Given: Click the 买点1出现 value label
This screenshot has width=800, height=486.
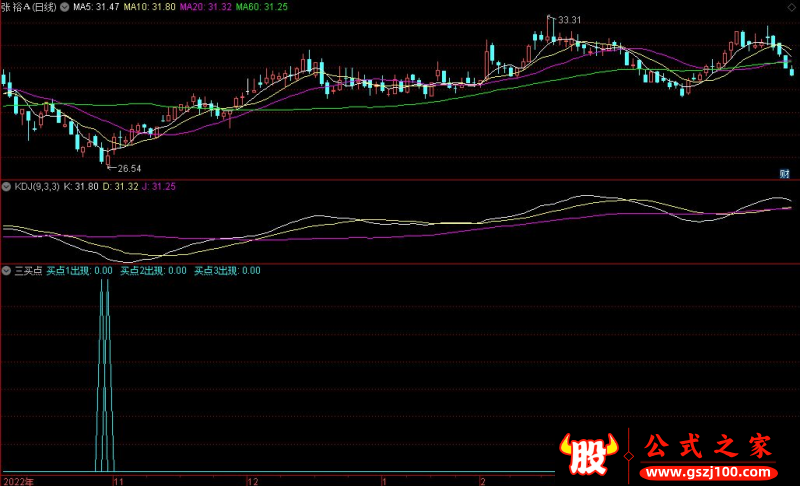Looking at the screenshot, I should [79, 270].
